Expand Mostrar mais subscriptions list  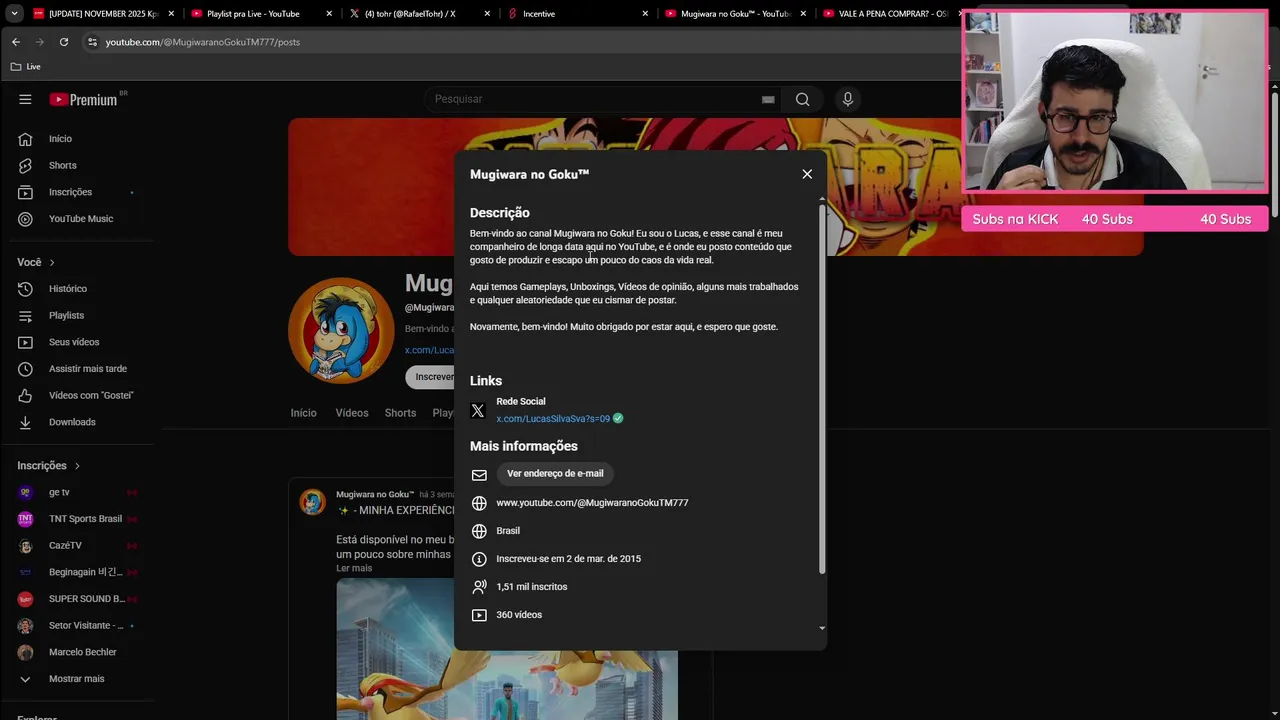pos(78,679)
